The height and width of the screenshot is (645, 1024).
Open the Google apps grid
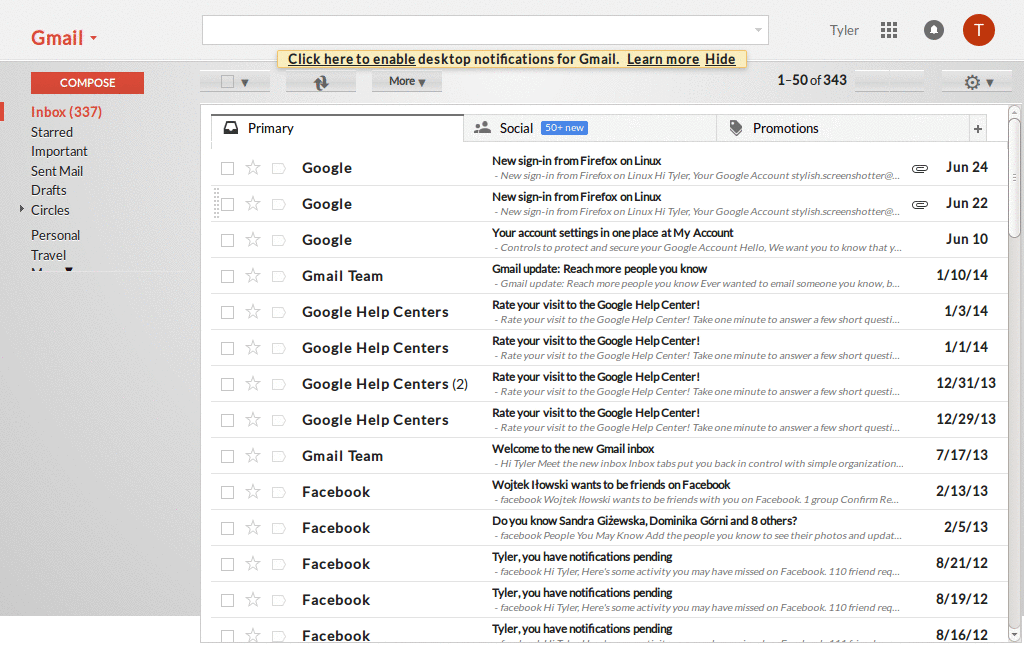888,30
